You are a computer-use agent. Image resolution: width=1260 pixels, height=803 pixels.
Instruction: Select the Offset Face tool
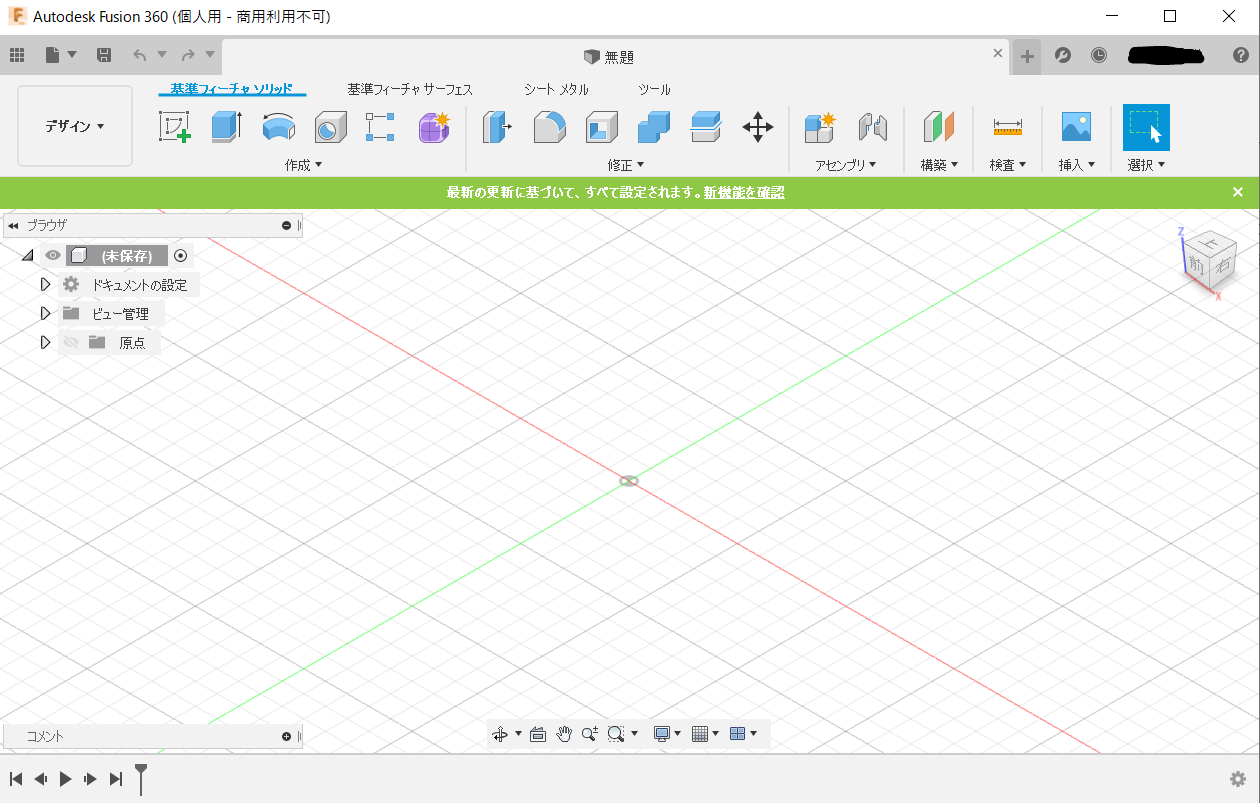click(706, 127)
